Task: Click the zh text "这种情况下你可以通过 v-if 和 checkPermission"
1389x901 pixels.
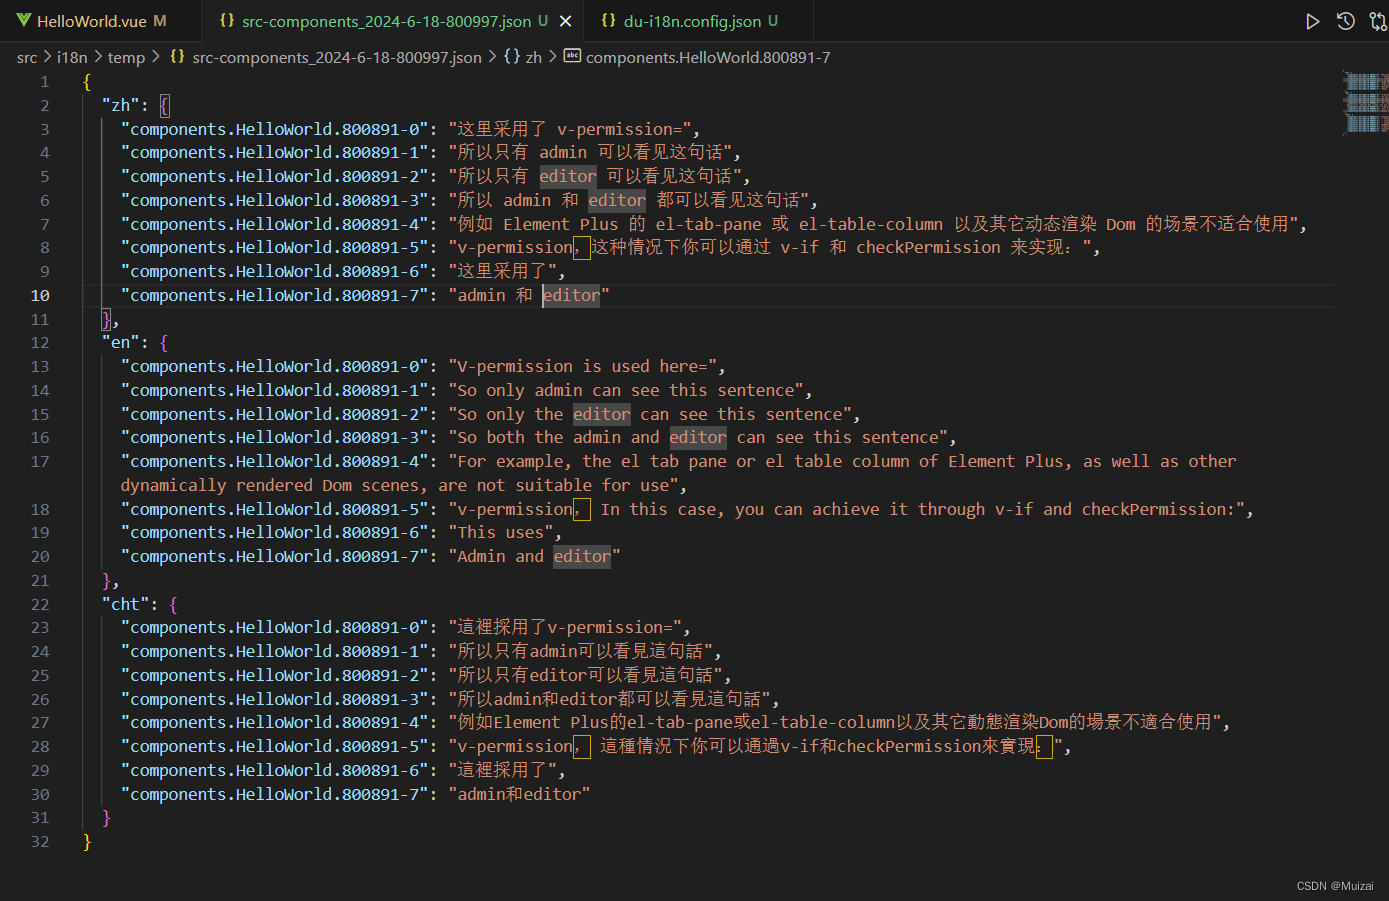Action: point(796,247)
